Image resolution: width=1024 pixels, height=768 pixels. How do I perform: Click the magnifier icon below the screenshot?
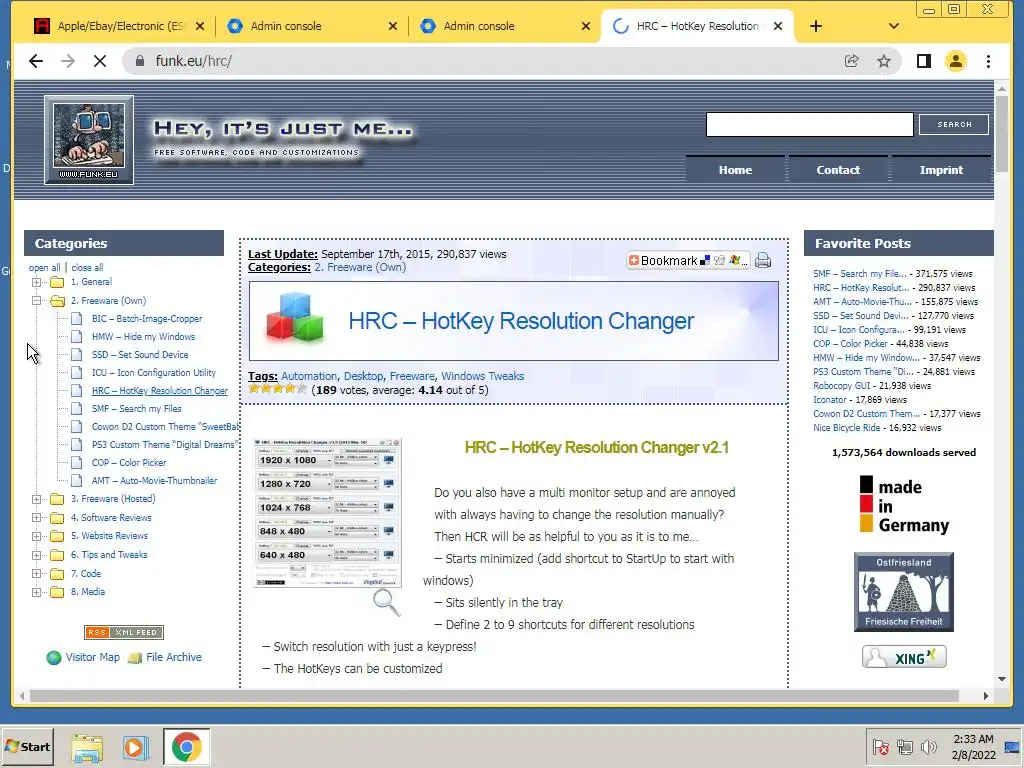(387, 602)
